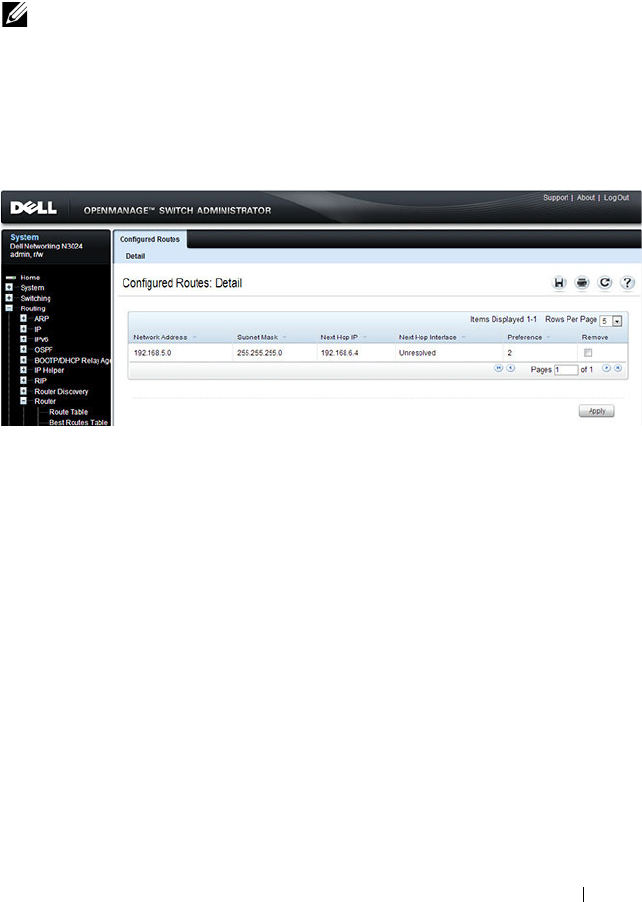Click the Remove column header
Screen dimensions: 642x902
tap(595, 337)
